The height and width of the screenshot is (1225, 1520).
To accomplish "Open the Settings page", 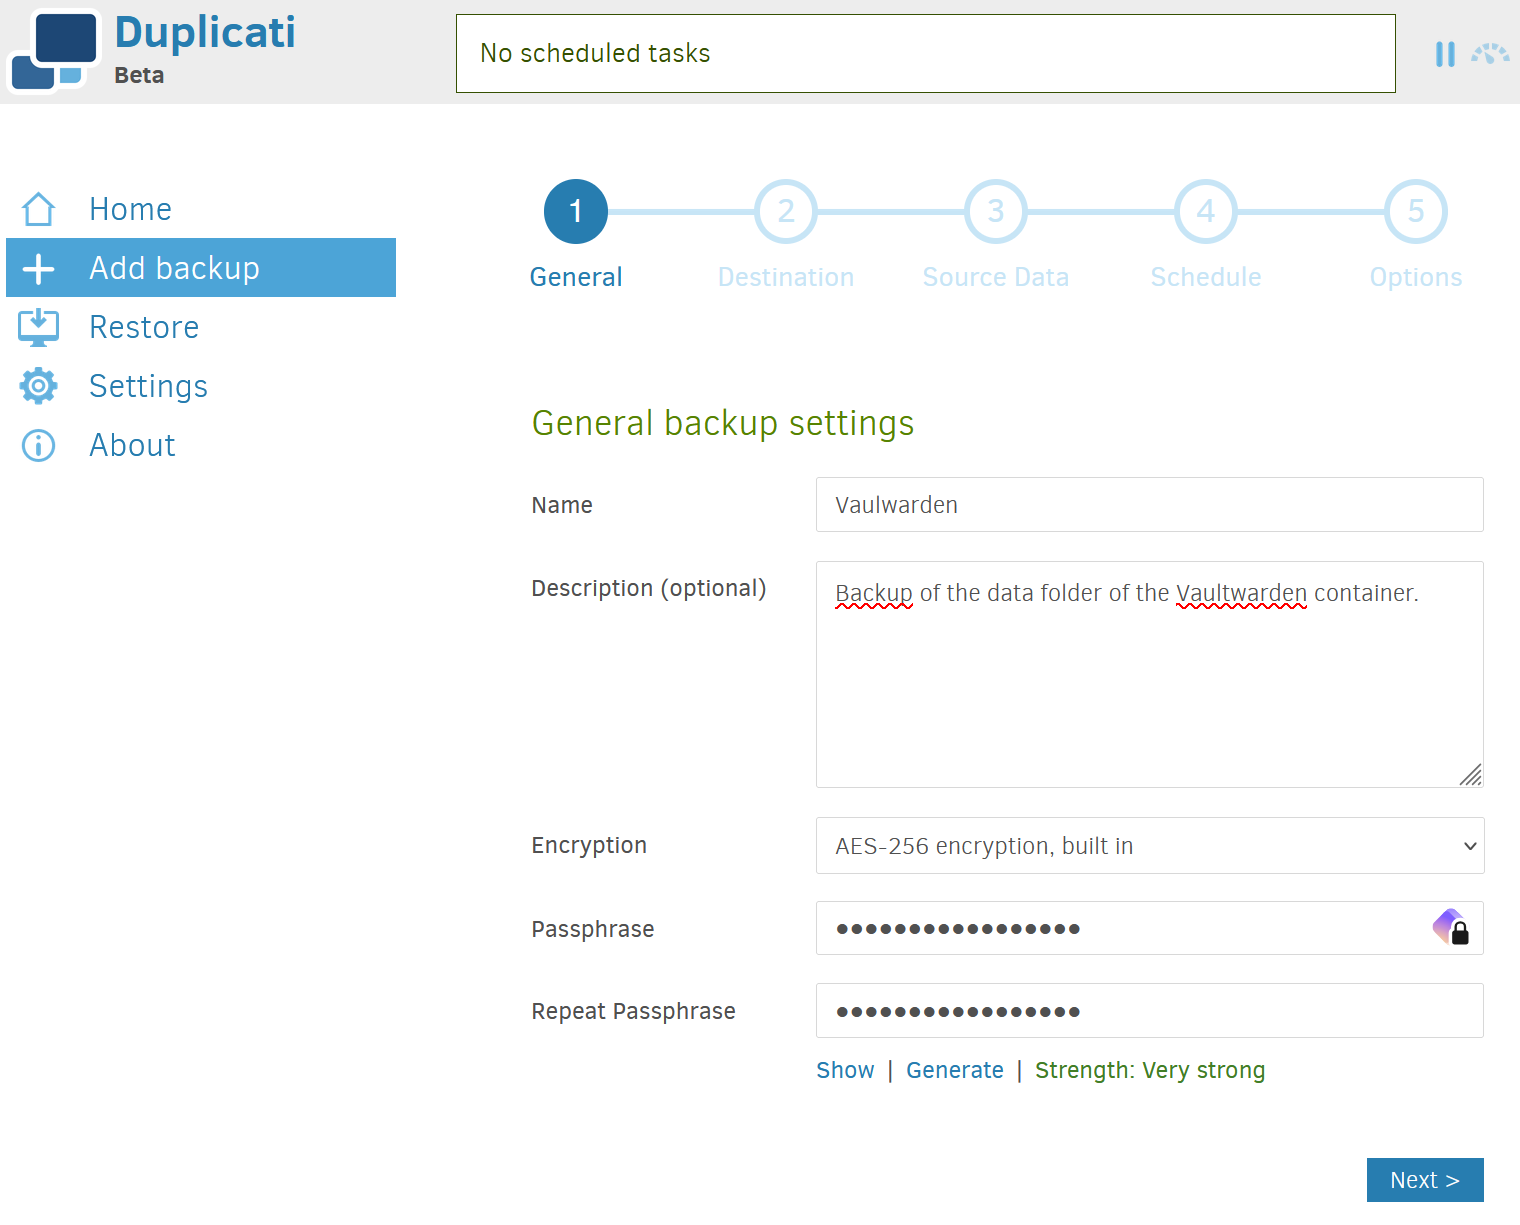I will pos(201,386).
